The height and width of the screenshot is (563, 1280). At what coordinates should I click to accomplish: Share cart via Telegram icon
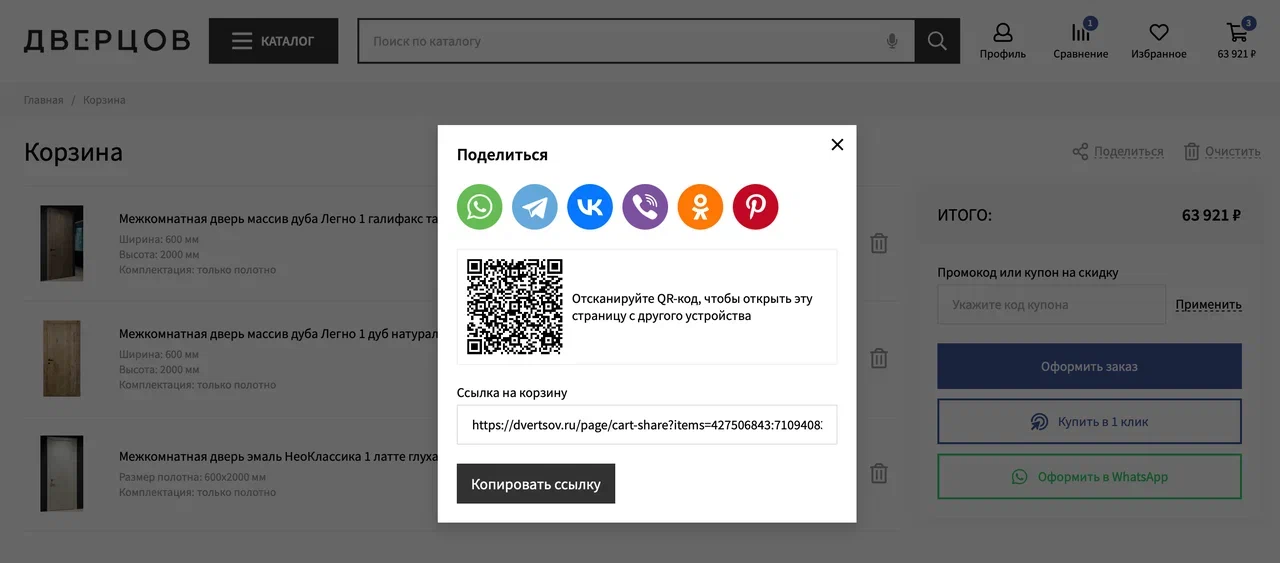(x=535, y=207)
